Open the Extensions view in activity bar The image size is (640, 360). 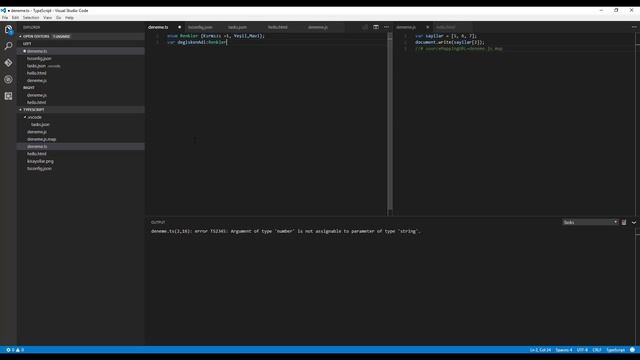tap(8, 96)
